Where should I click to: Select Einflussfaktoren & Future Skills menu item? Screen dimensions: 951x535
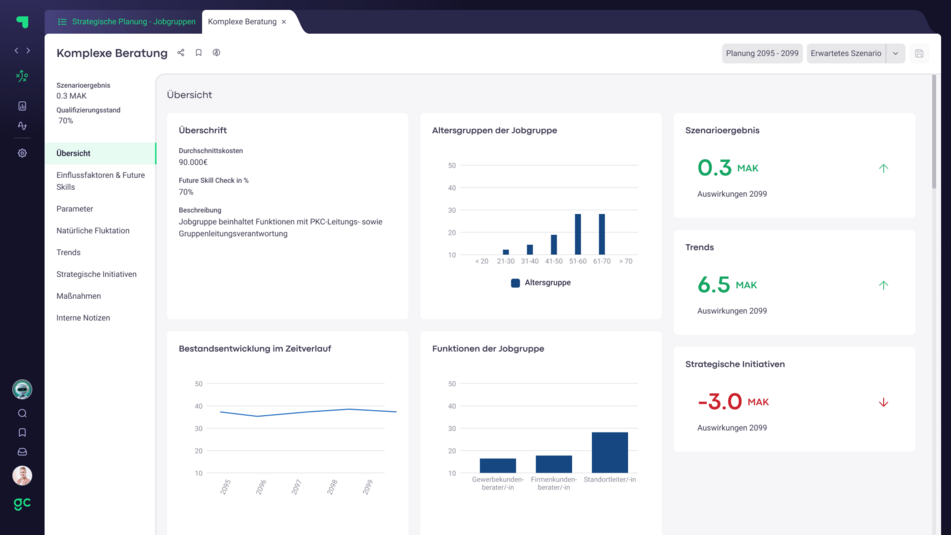coord(100,181)
